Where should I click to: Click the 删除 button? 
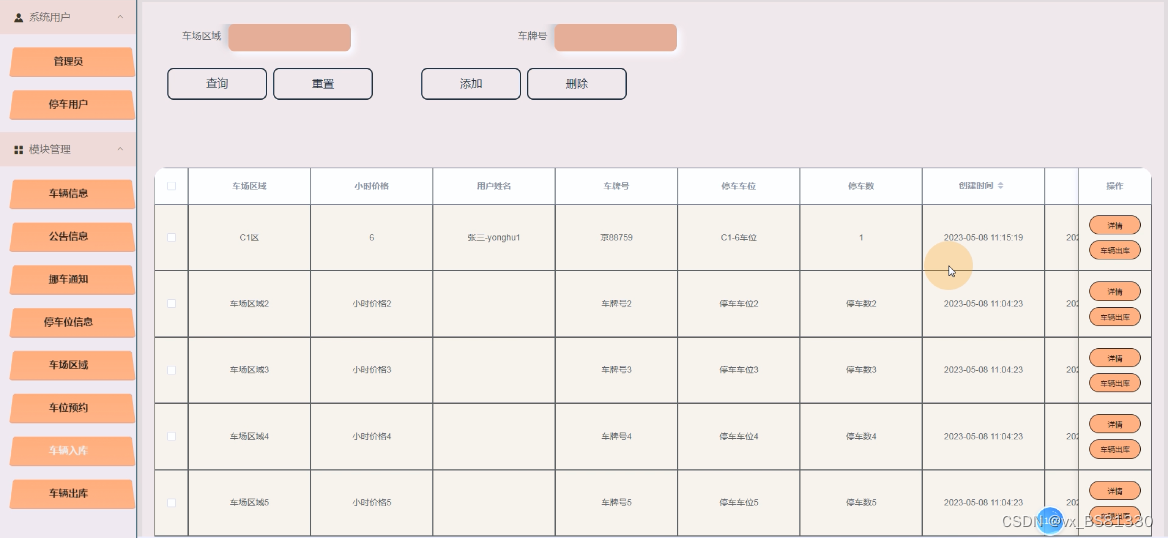(x=577, y=84)
